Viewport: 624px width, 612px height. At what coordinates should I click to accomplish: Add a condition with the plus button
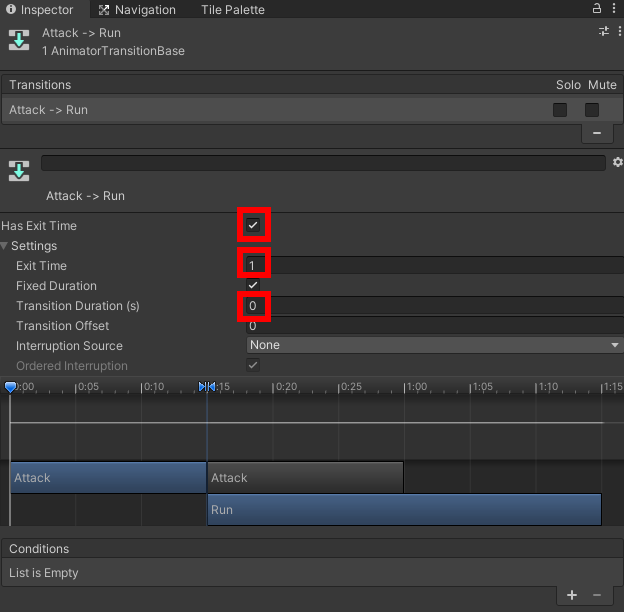tap(572, 595)
